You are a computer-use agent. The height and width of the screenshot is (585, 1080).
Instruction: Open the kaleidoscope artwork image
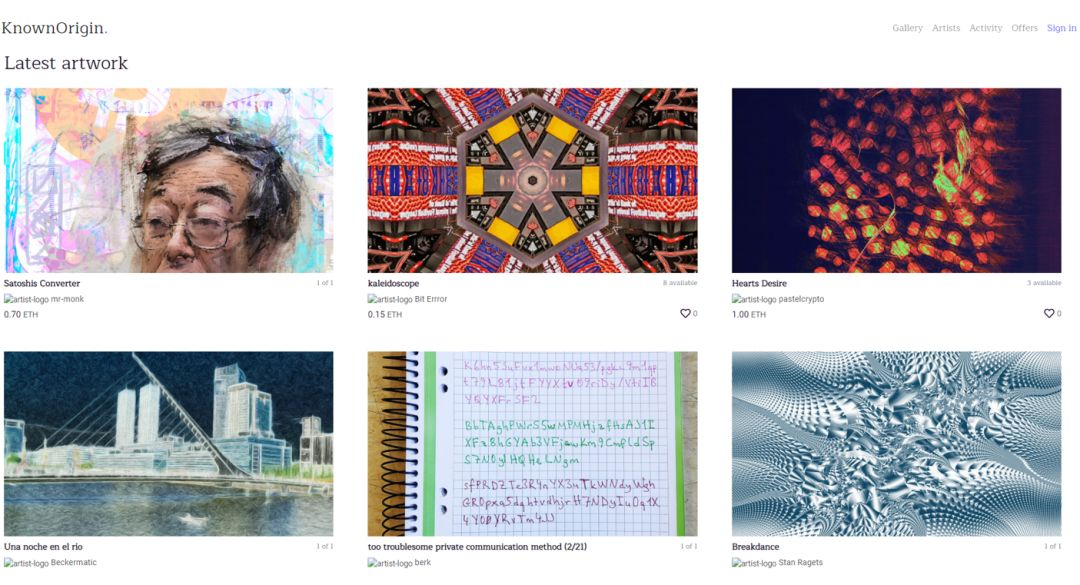point(532,181)
